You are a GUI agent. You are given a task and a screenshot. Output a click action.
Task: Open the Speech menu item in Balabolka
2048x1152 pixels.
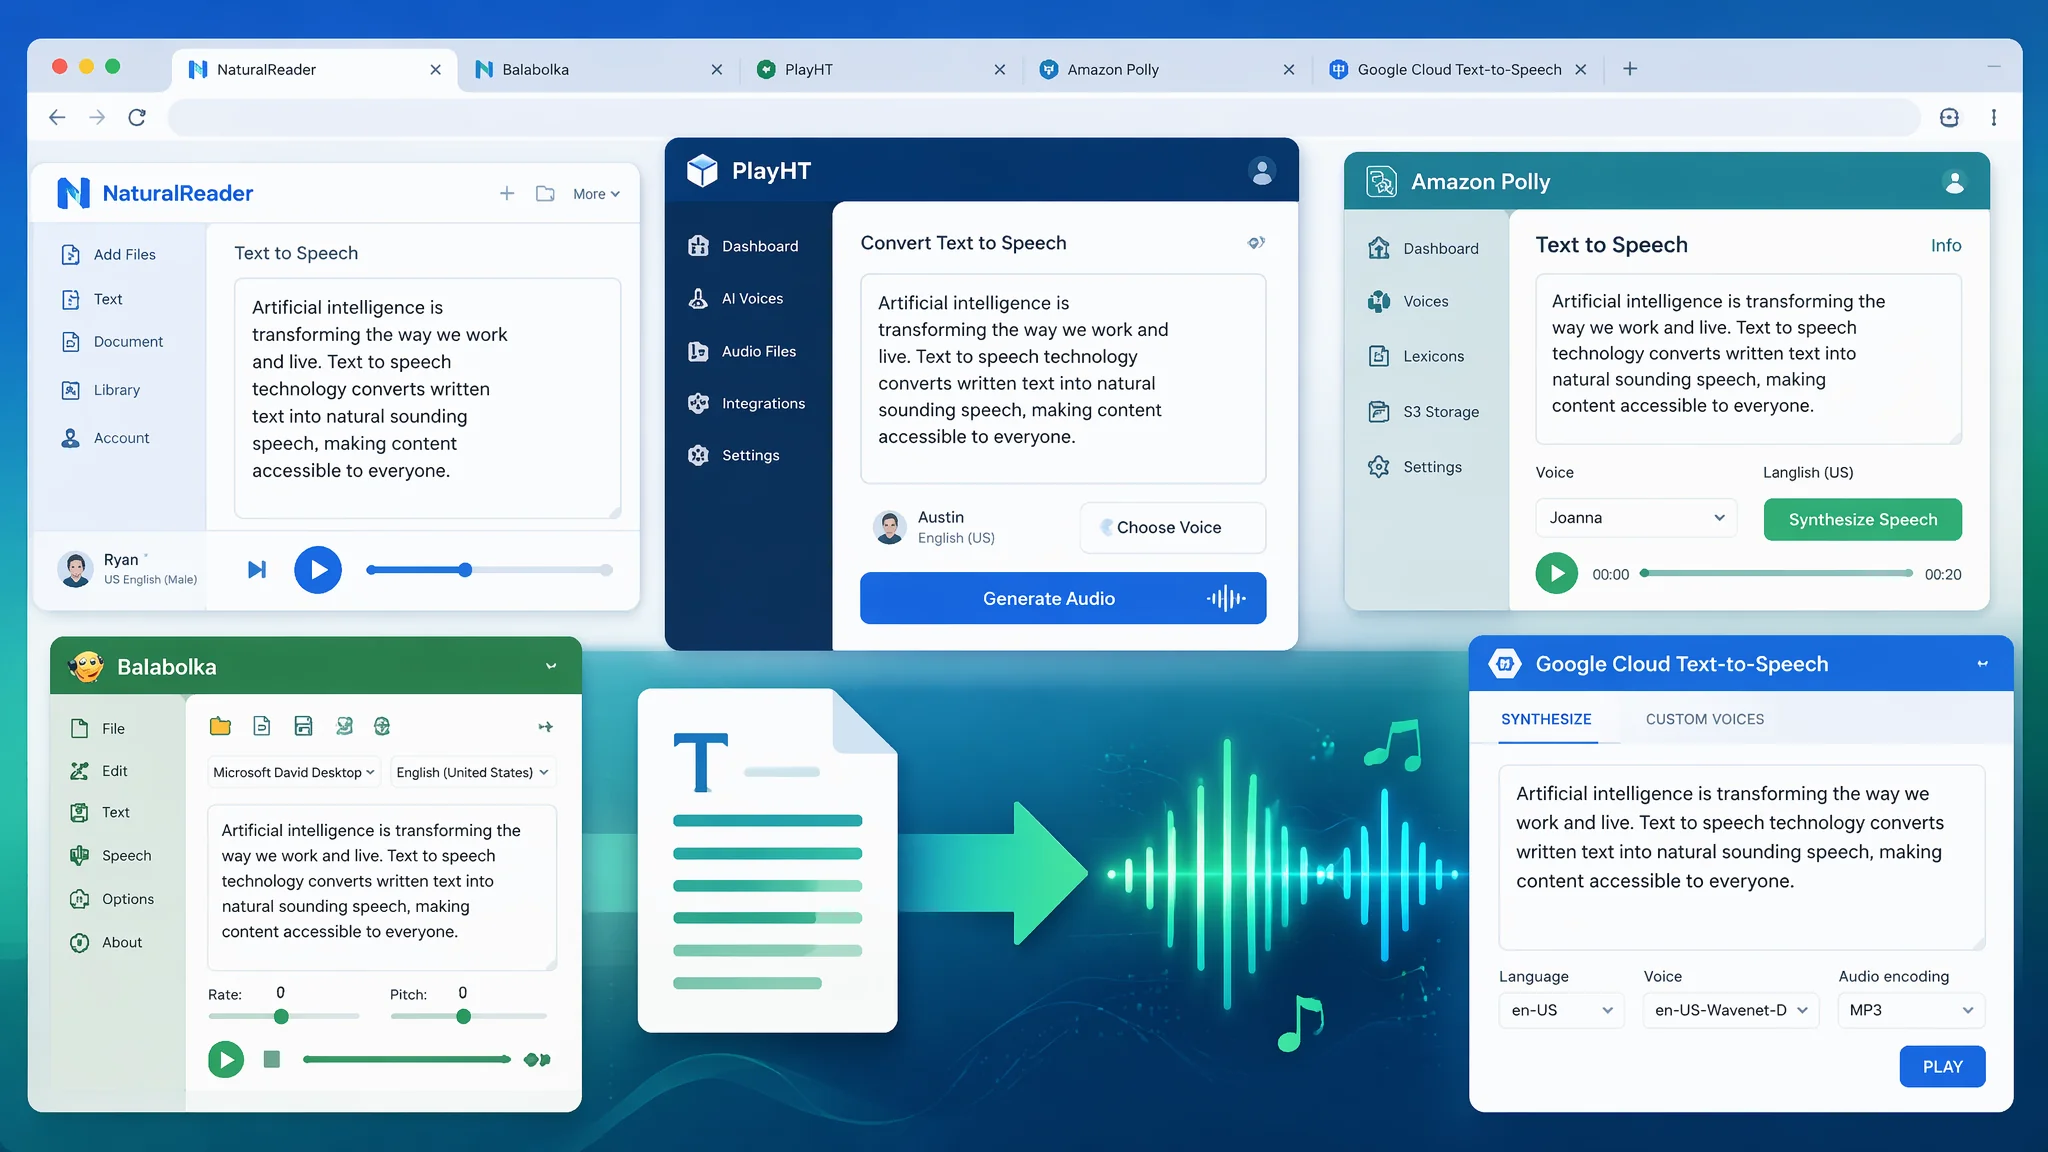(110, 855)
